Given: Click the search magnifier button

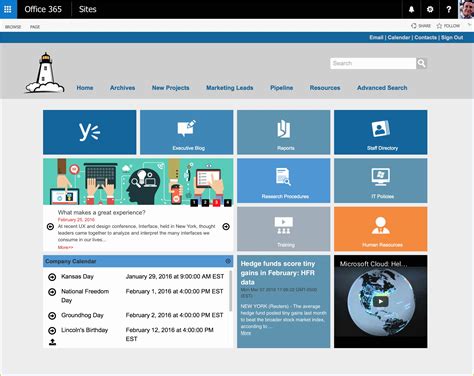Looking at the screenshot, I should 421,63.
